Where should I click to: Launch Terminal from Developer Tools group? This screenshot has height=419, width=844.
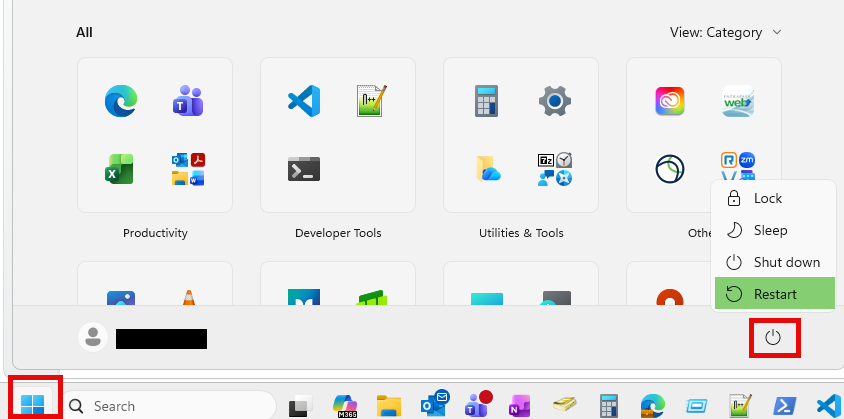coord(304,169)
